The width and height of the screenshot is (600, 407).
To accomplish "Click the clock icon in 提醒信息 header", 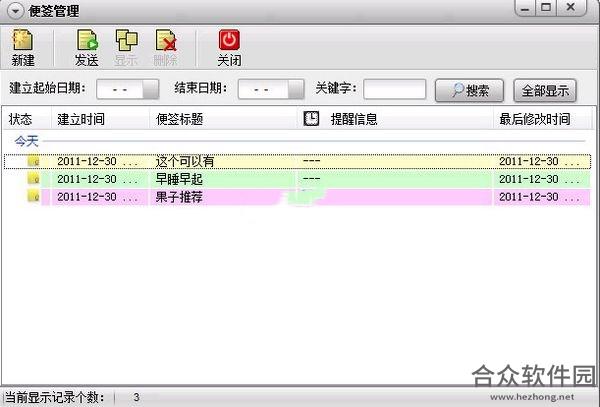I will [x=311, y=119].
